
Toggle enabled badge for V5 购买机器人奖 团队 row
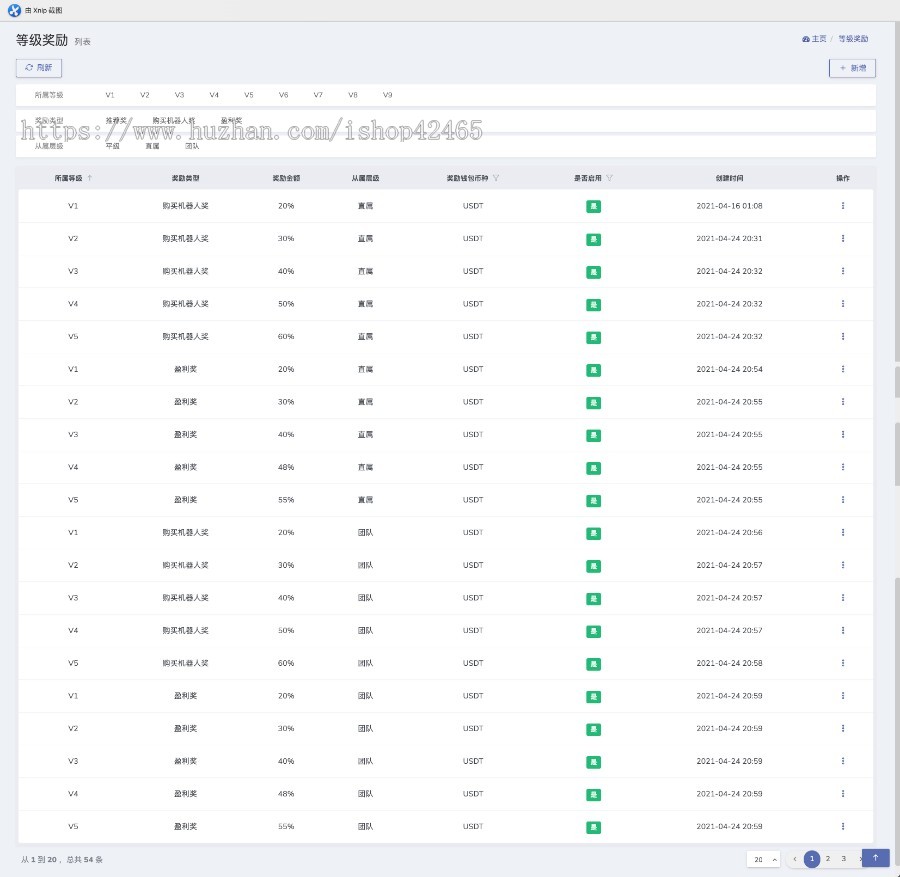(x=593, y=665)
